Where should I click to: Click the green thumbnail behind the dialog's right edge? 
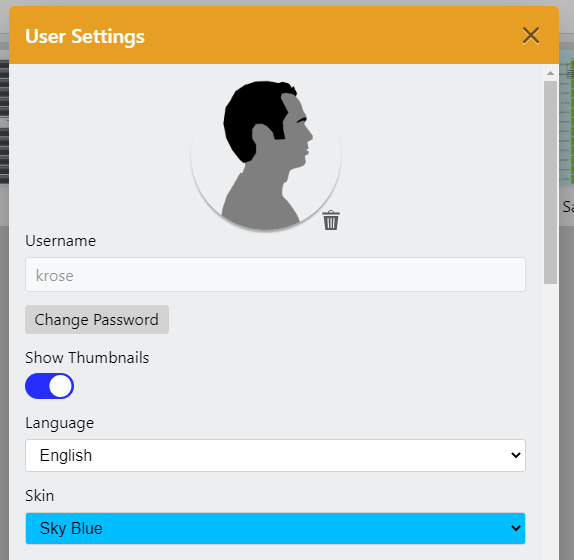click(x=567, y=117)
